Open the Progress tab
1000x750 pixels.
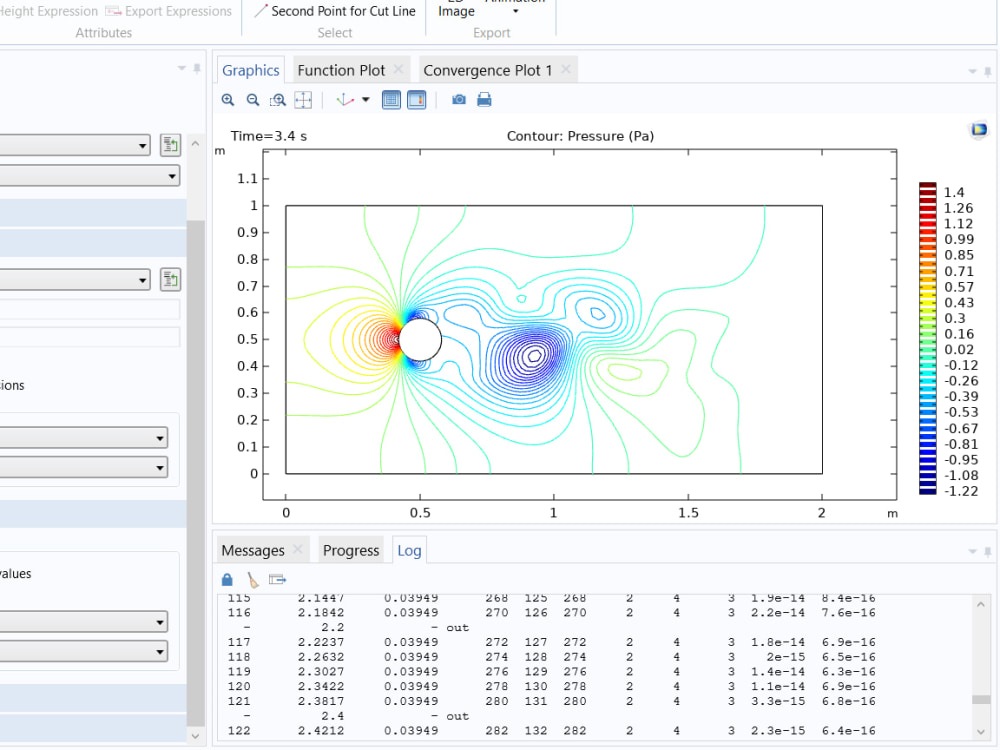click(351, 550)
